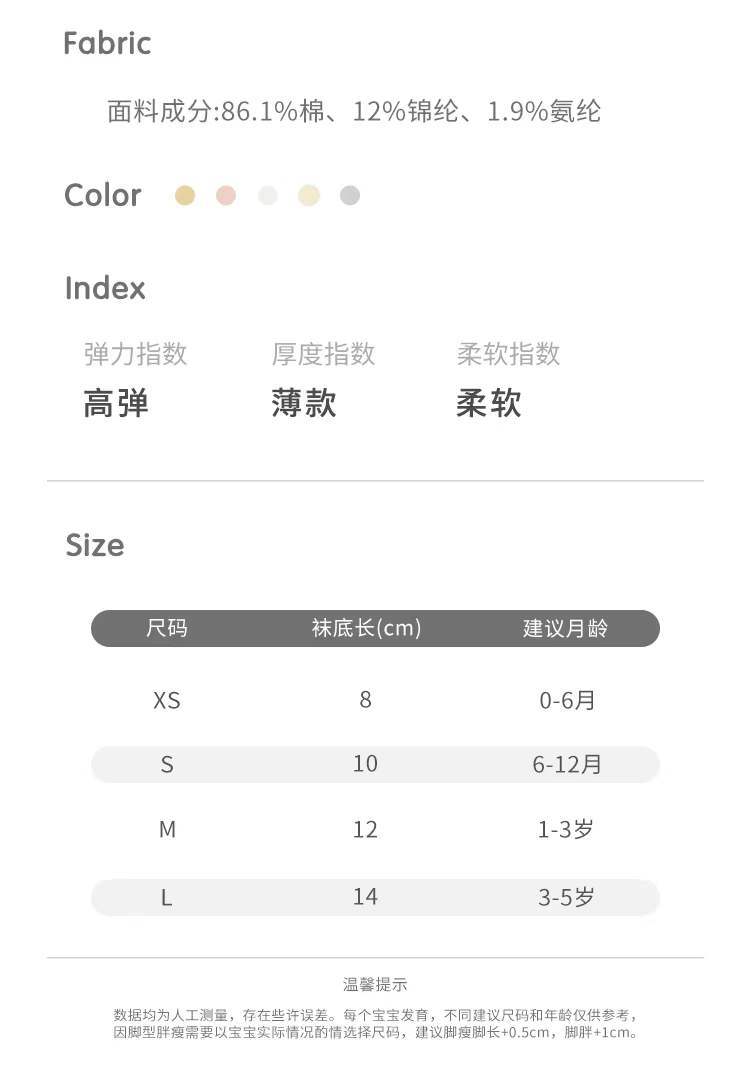
Task: Select the 柔软 softness value
Action: pyautogui.click(x=489, y=403)
